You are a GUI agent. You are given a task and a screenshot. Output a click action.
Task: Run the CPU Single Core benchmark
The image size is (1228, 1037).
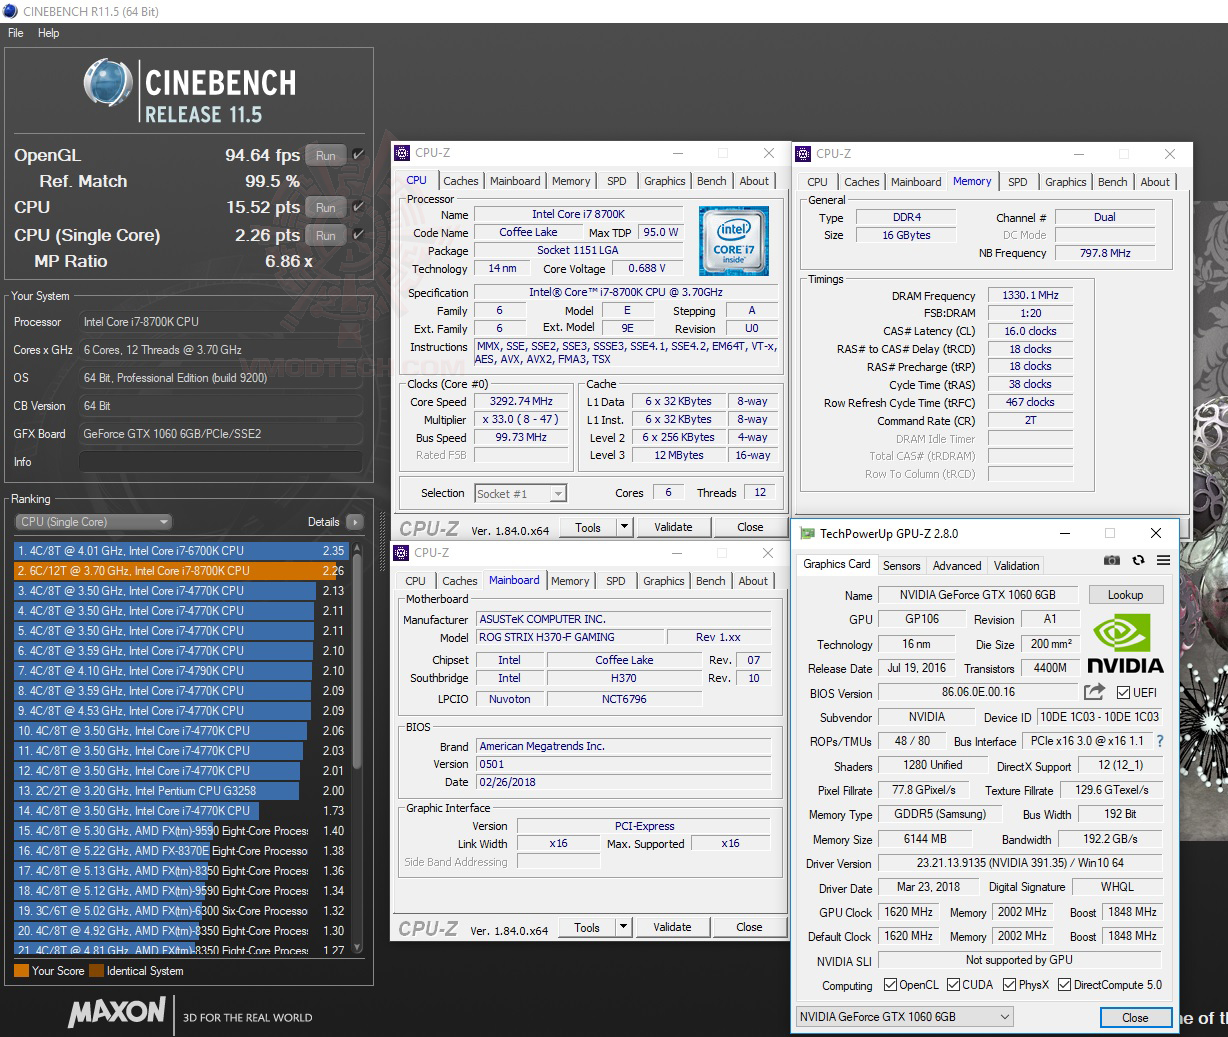tap(326, 235)
